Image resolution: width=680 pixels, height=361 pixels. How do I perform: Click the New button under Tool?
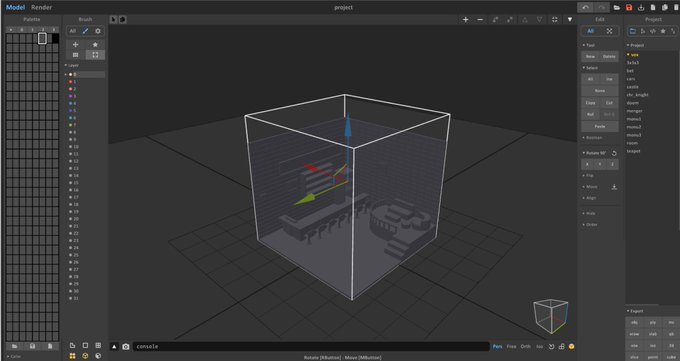click(590, 56)
